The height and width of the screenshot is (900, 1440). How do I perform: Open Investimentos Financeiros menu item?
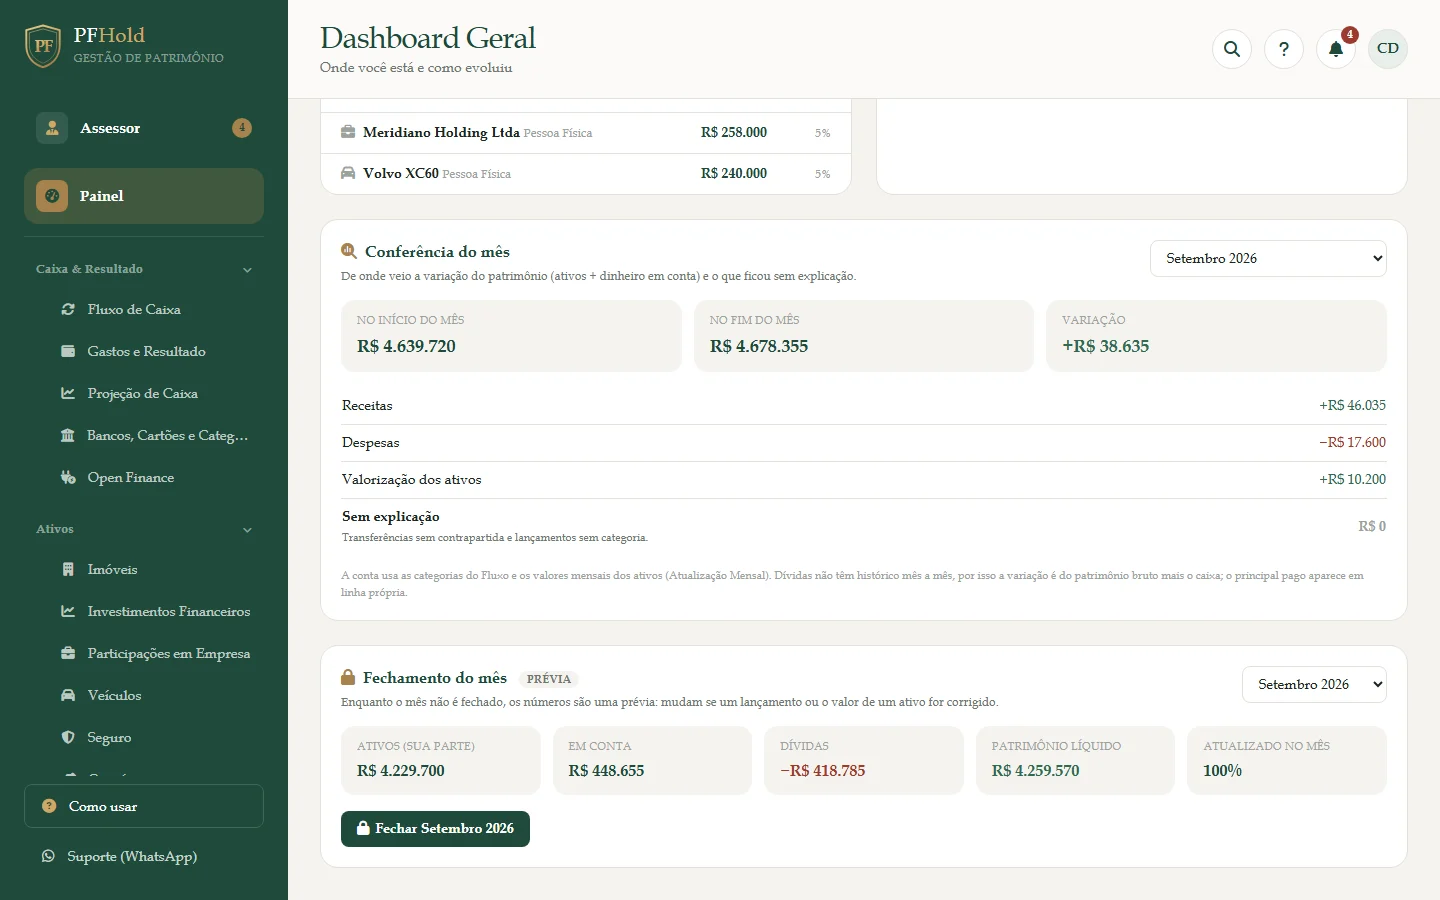(x=144, y=612)
